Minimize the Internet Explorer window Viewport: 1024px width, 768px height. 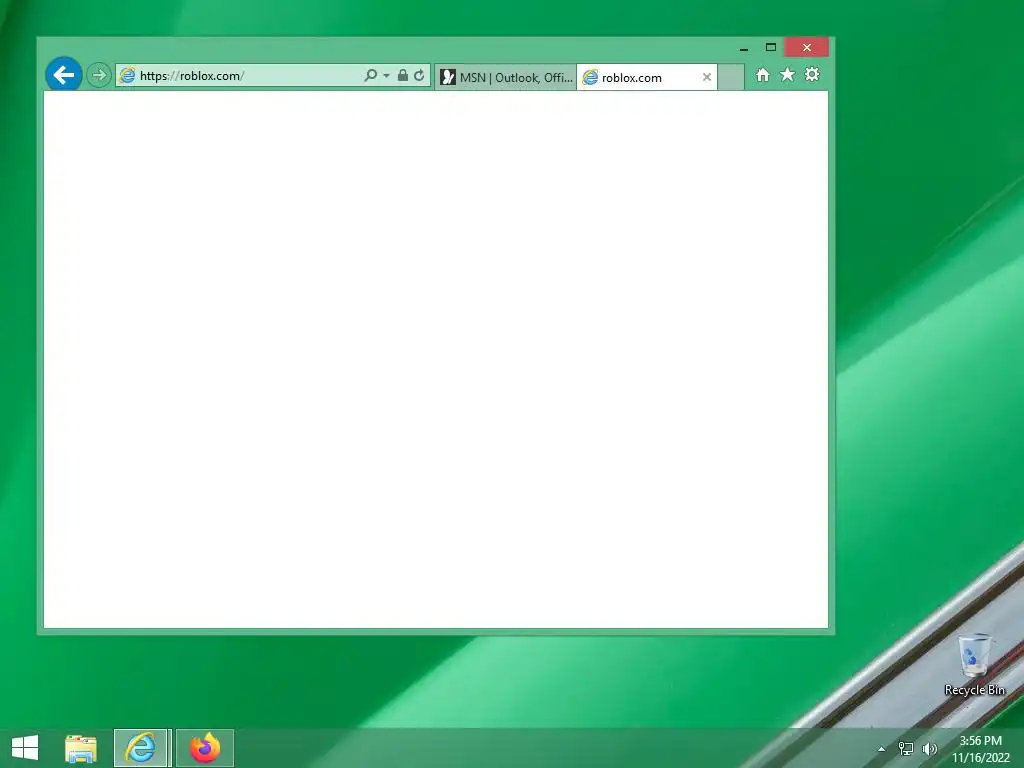tap(744, 48)
